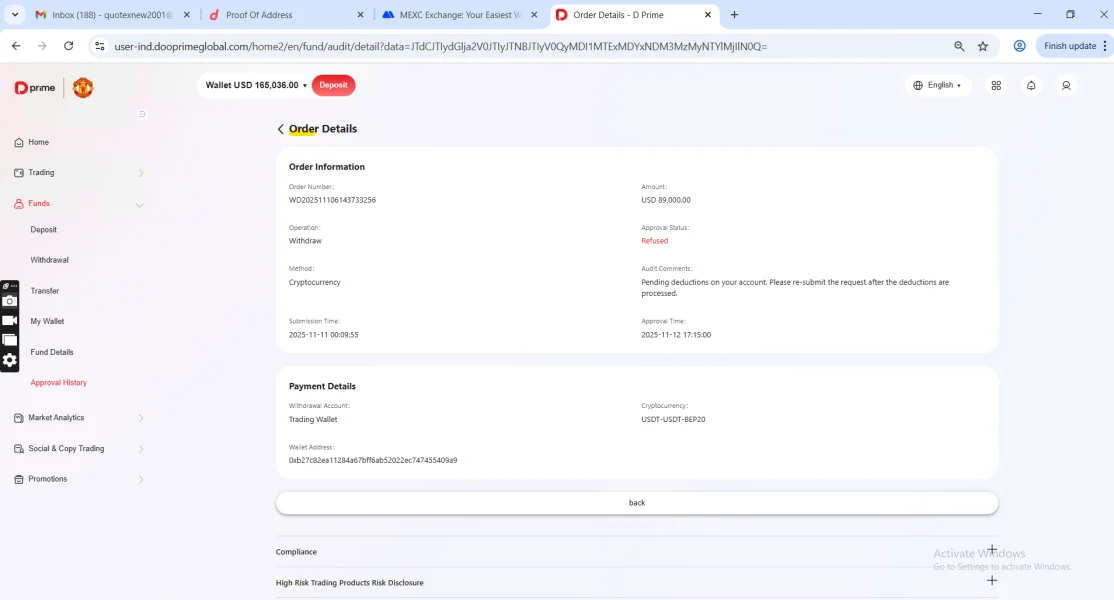
Task: Open the apps grid icon
Action: coord(996,86)
